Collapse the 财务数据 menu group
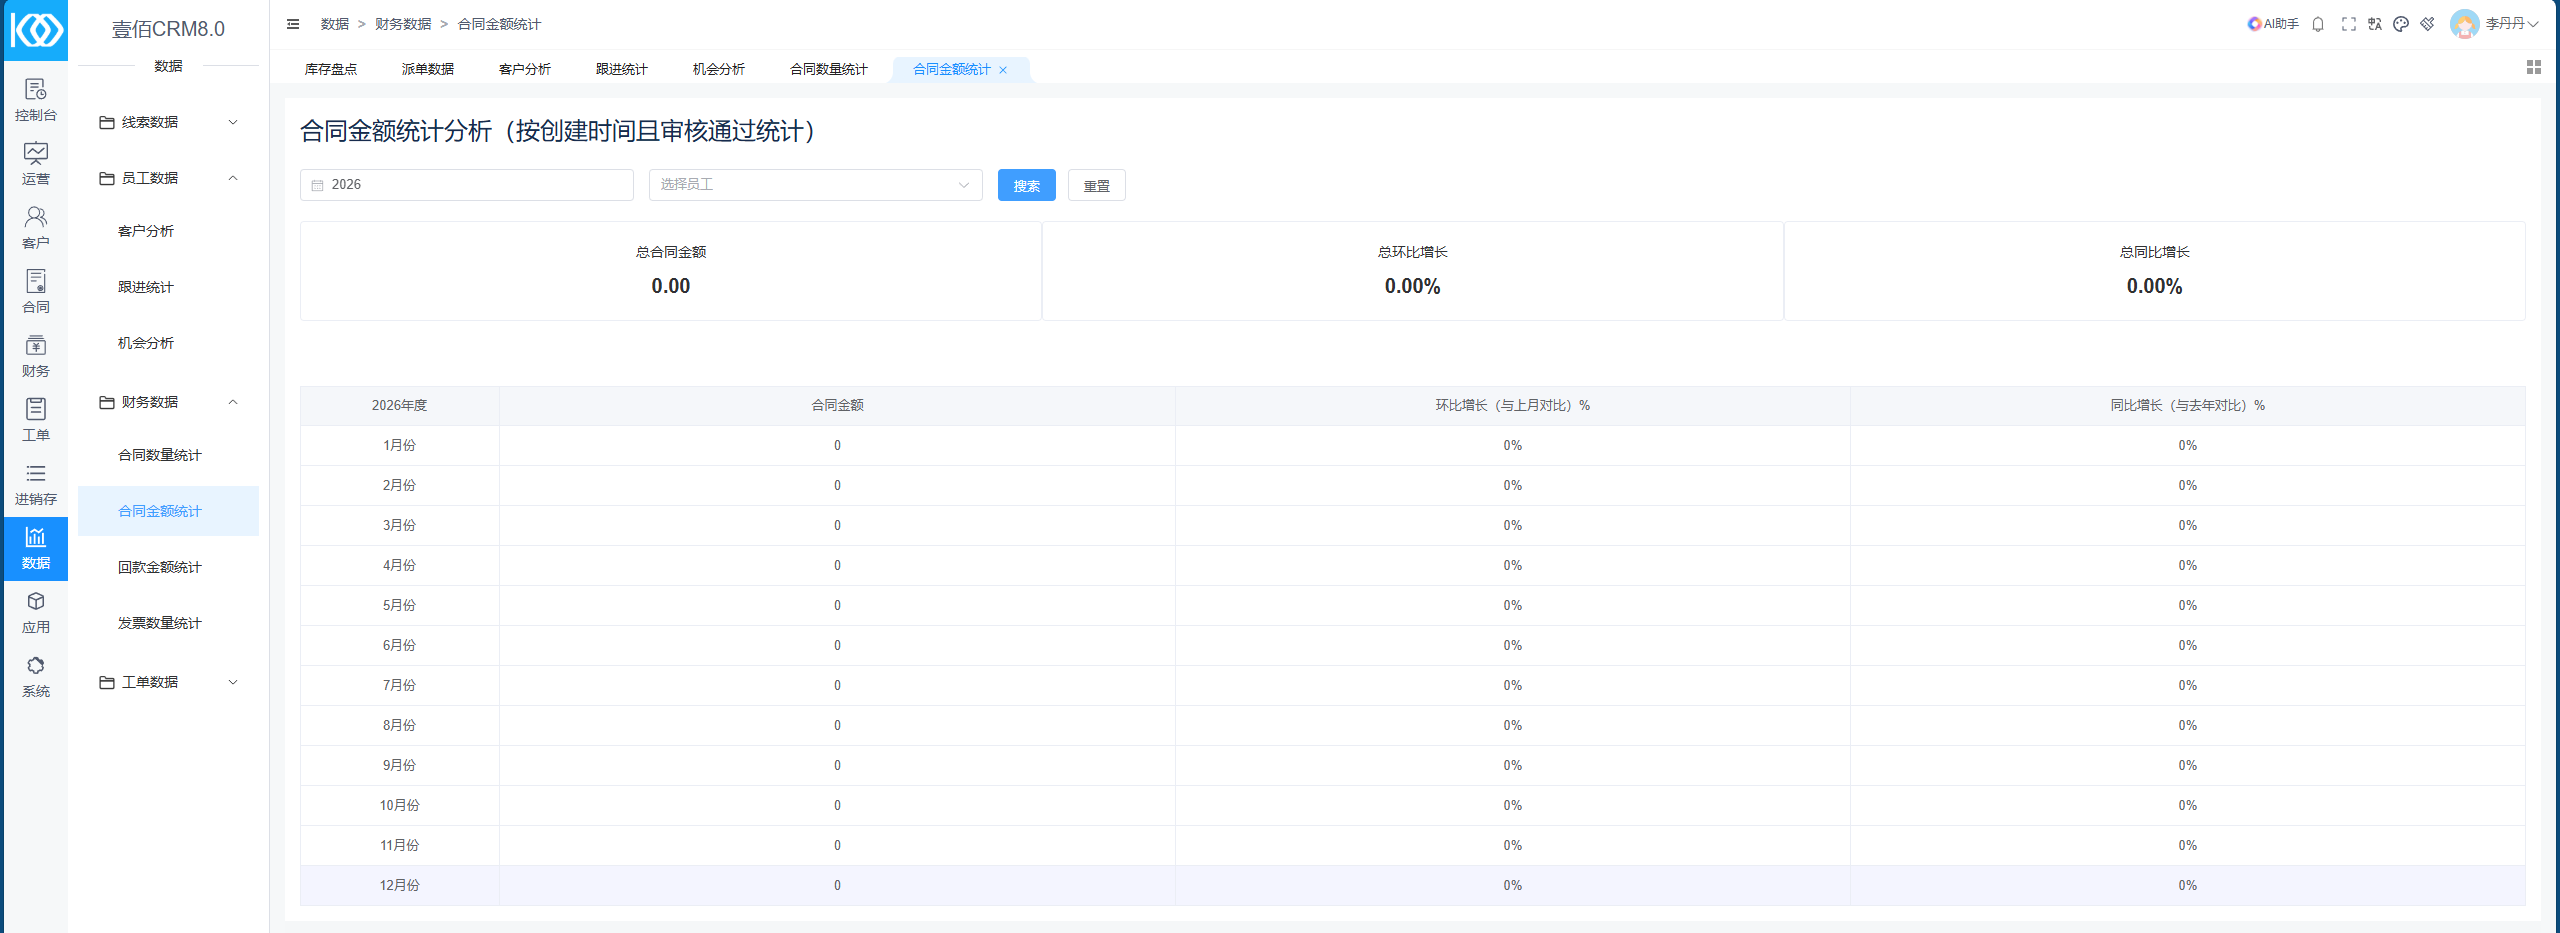 (168, 402)
